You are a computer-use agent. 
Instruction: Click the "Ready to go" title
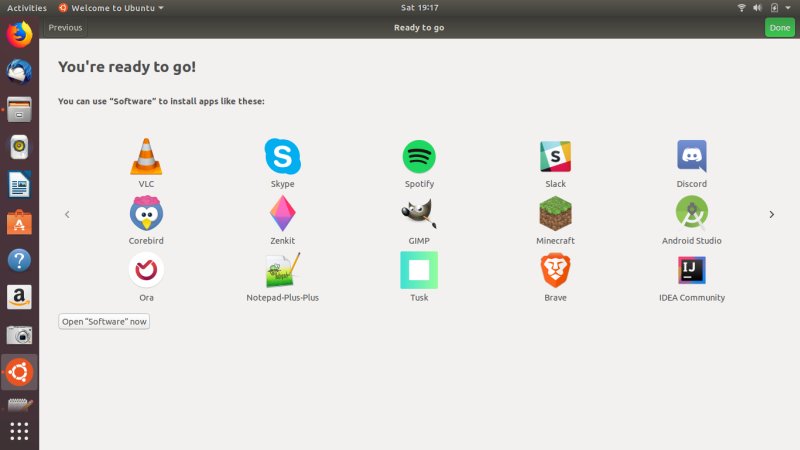(419, 28)
